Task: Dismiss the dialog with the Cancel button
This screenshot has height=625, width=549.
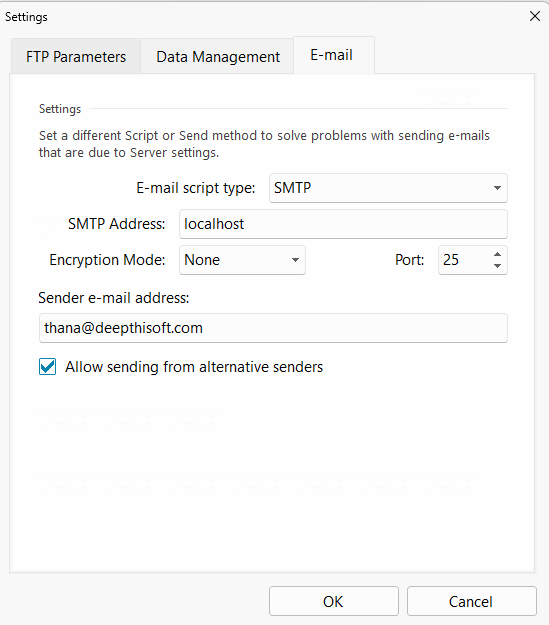Action: [471, 601]
